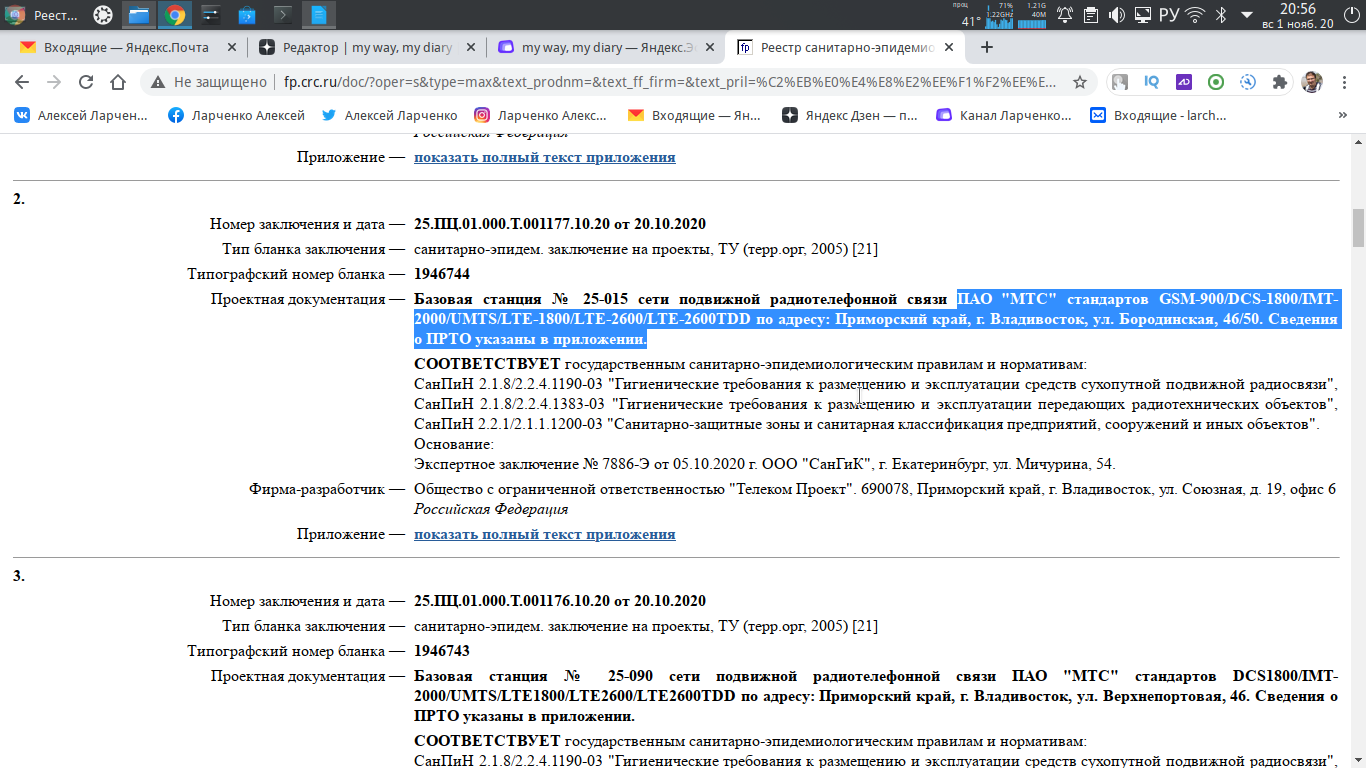Switch to Редактор | my way, my diary tab

366,47
